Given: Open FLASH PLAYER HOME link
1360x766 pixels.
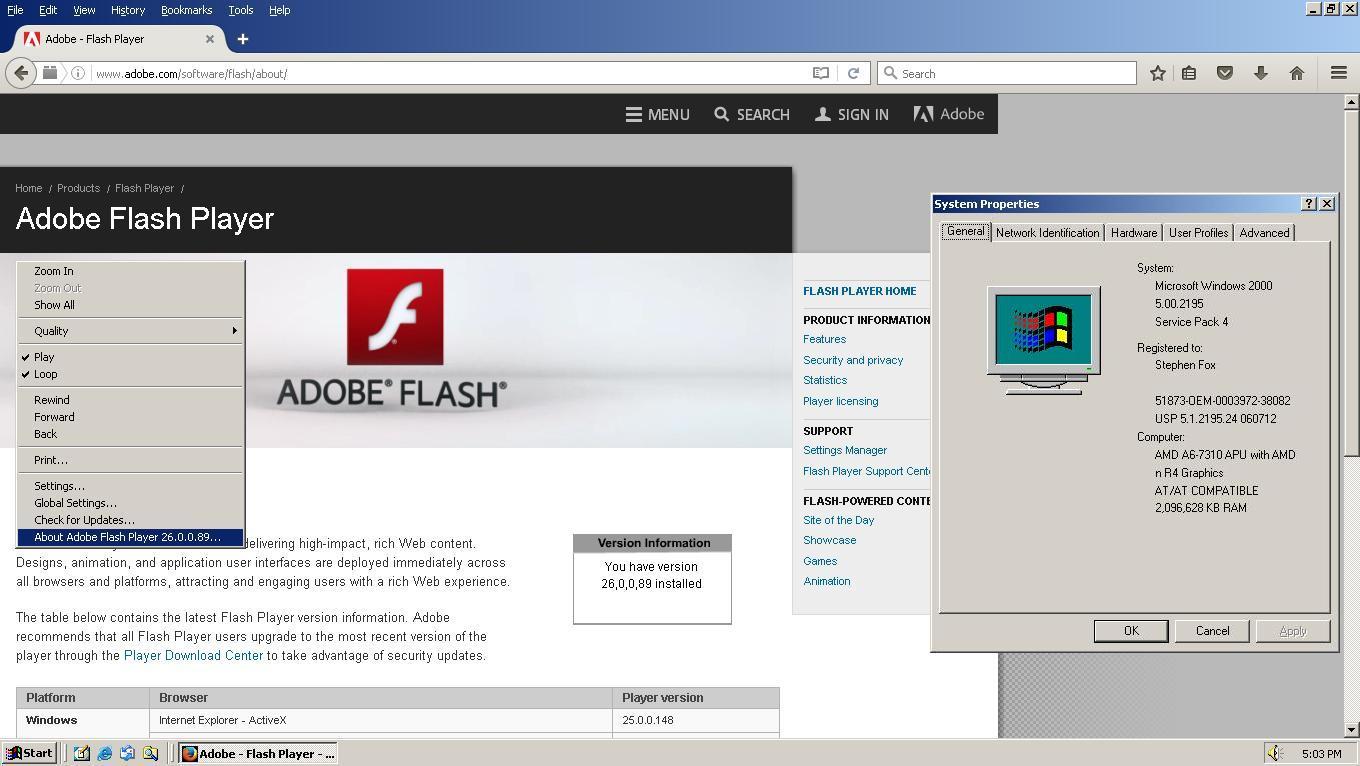Looking at the screenshot, I should coord(859,291).
